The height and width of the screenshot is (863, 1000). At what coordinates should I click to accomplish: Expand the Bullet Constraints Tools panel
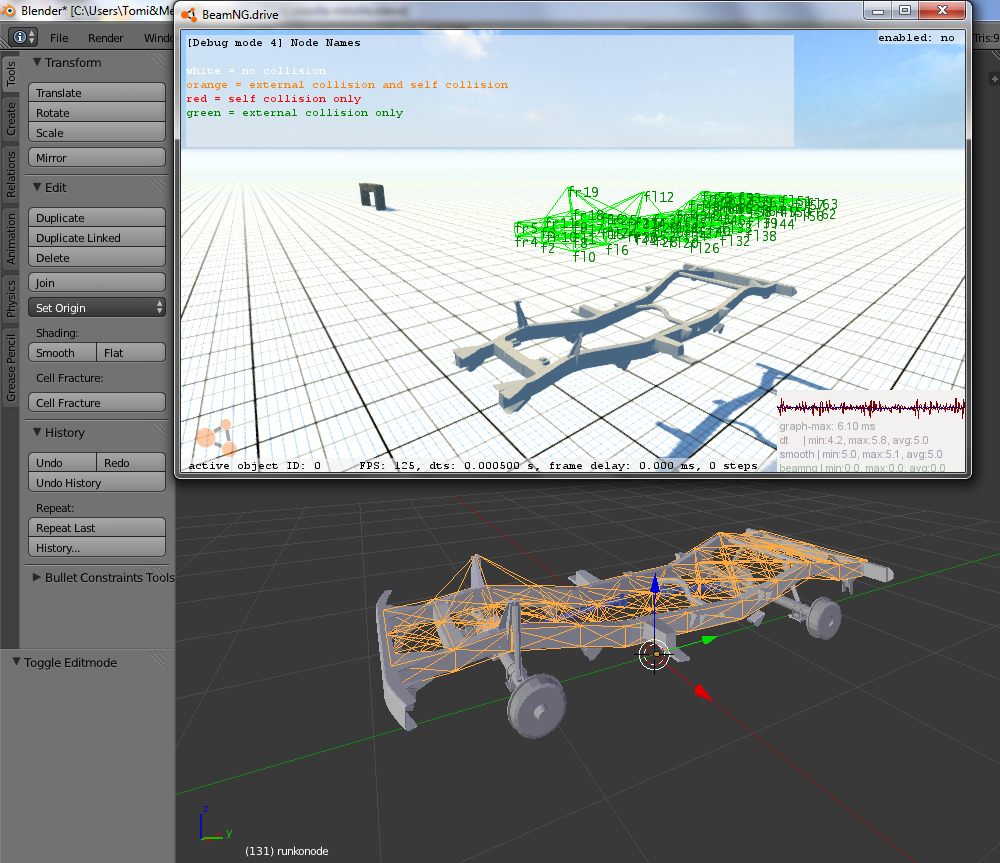click(x=37, y=577)
